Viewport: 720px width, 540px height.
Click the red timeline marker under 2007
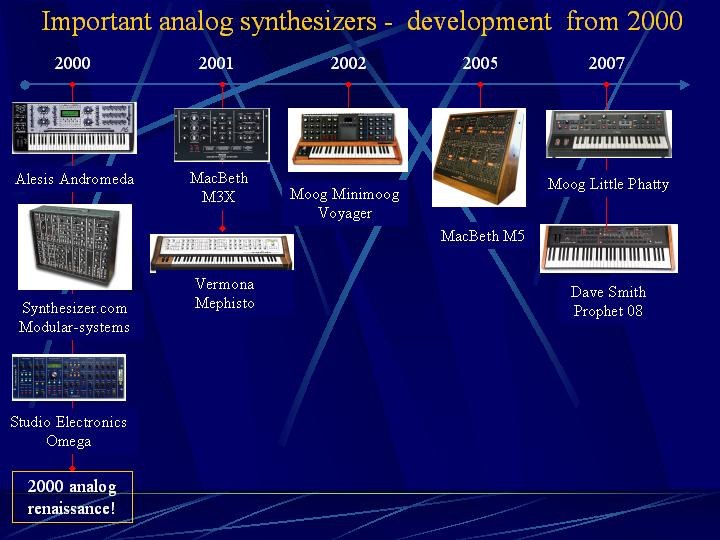[x=607, y=85]
